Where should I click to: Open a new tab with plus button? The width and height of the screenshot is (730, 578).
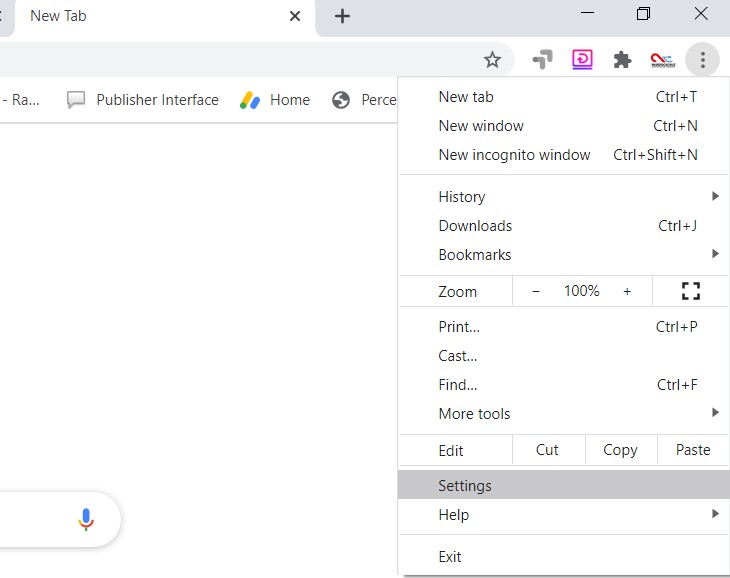pos(342,16)
